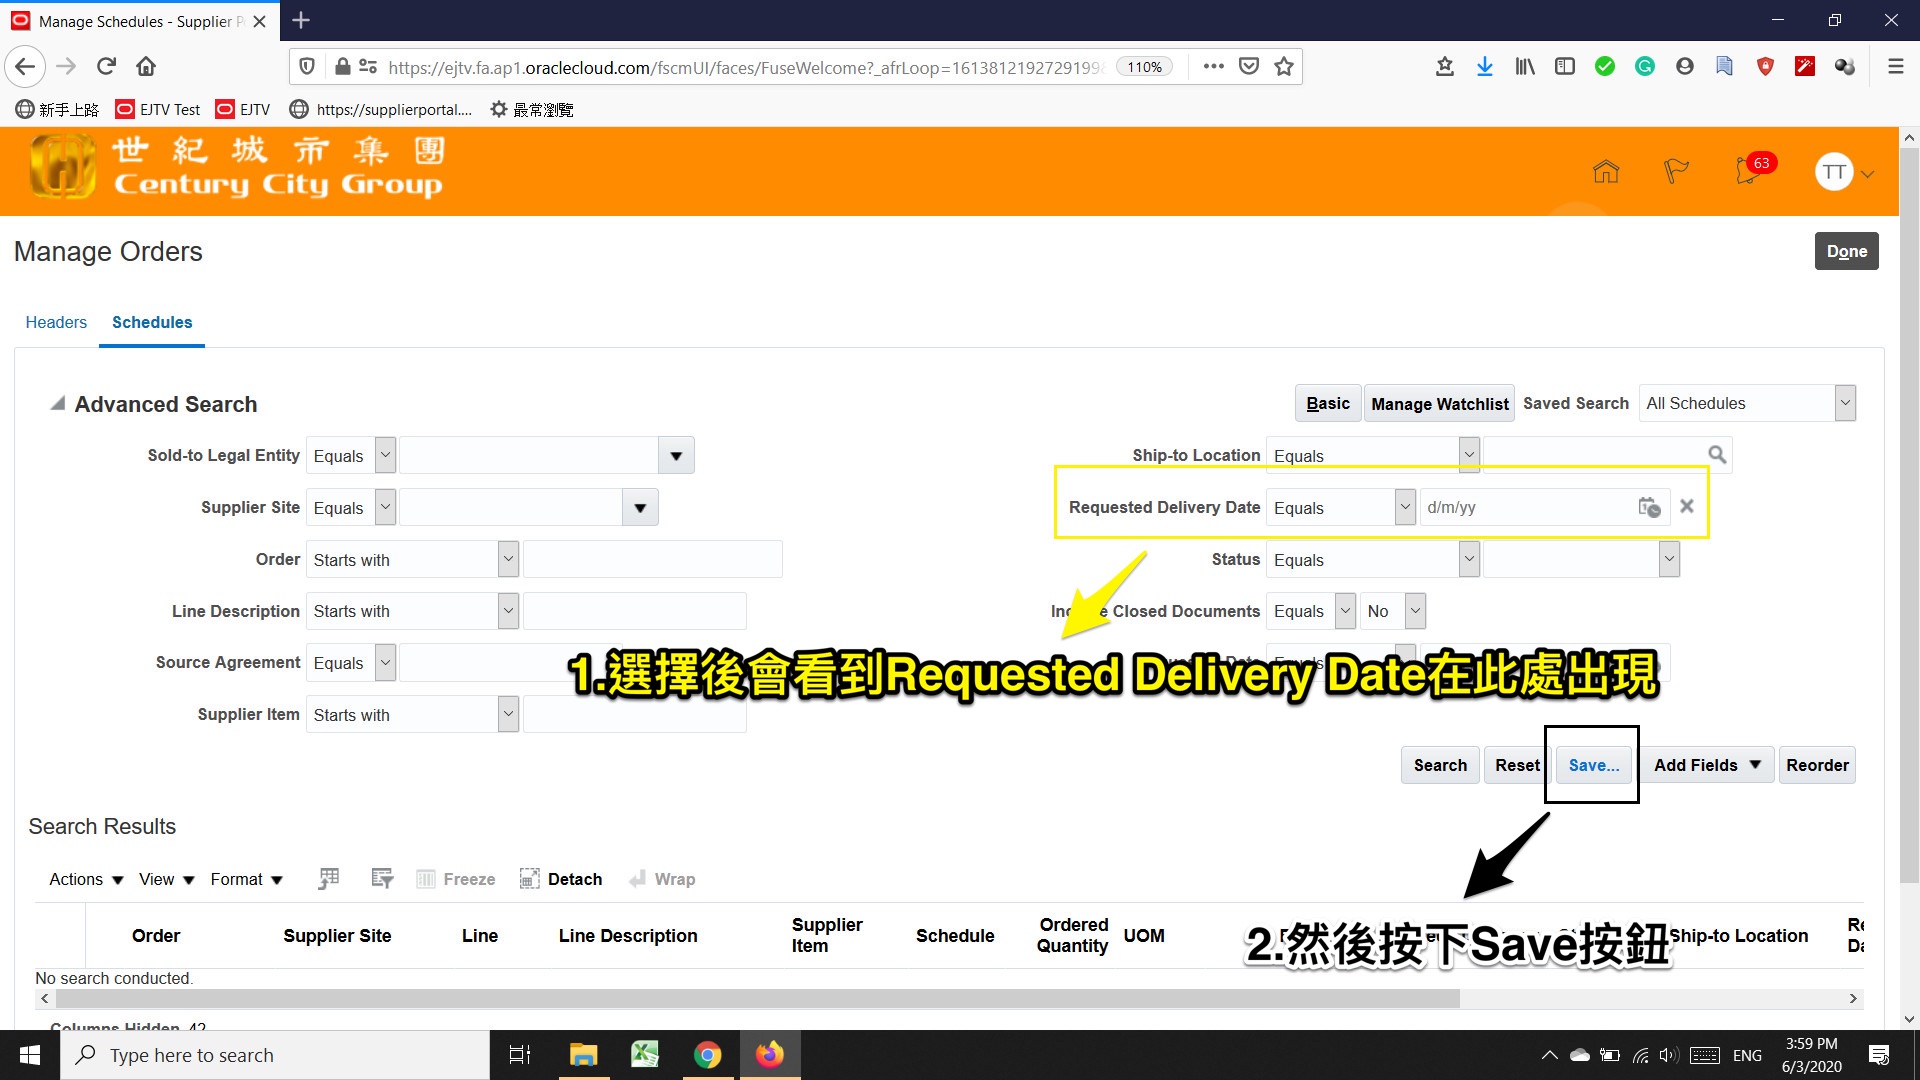Image resolution: width=1920 pixels, height=1080 pixels.
Task: Open Windows Start menu
Action: (30, 1055)
